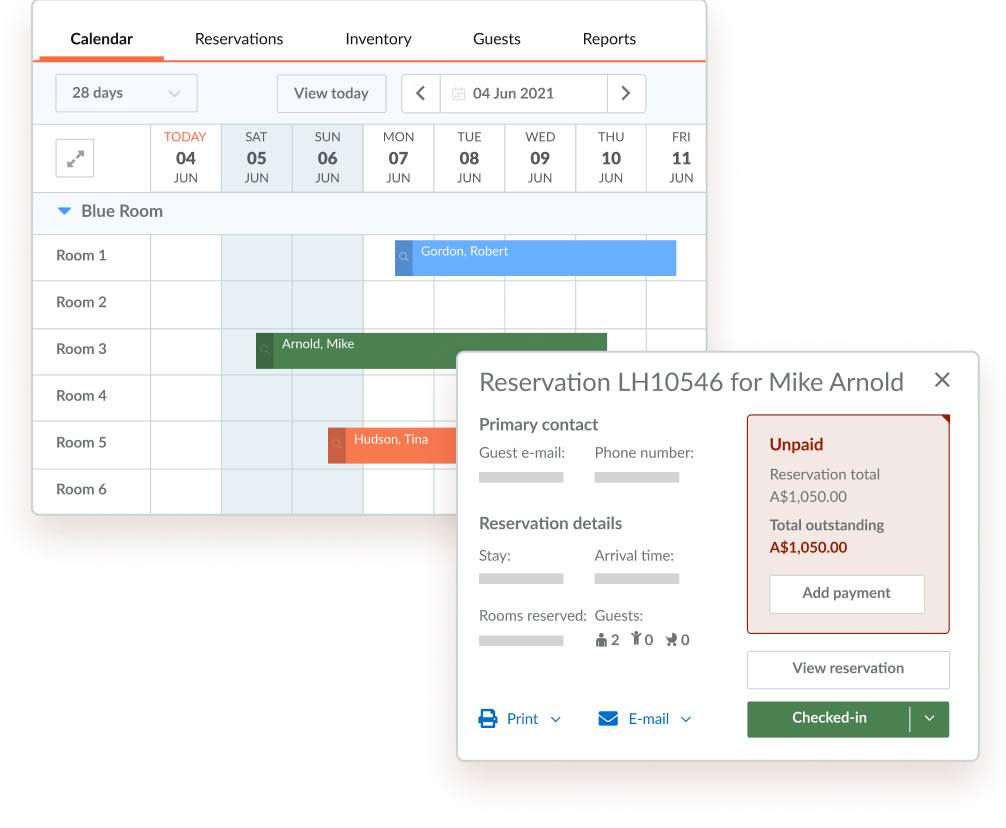
Task: Click the magnifier icon on Gordon, Robert booking
Action: pos(404,258)
